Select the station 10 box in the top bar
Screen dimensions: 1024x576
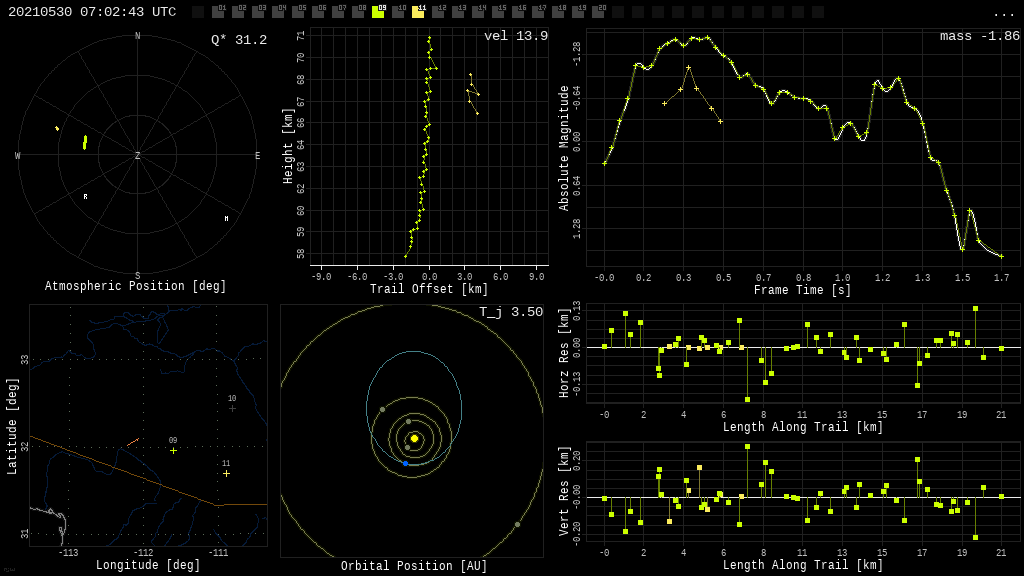398,12
